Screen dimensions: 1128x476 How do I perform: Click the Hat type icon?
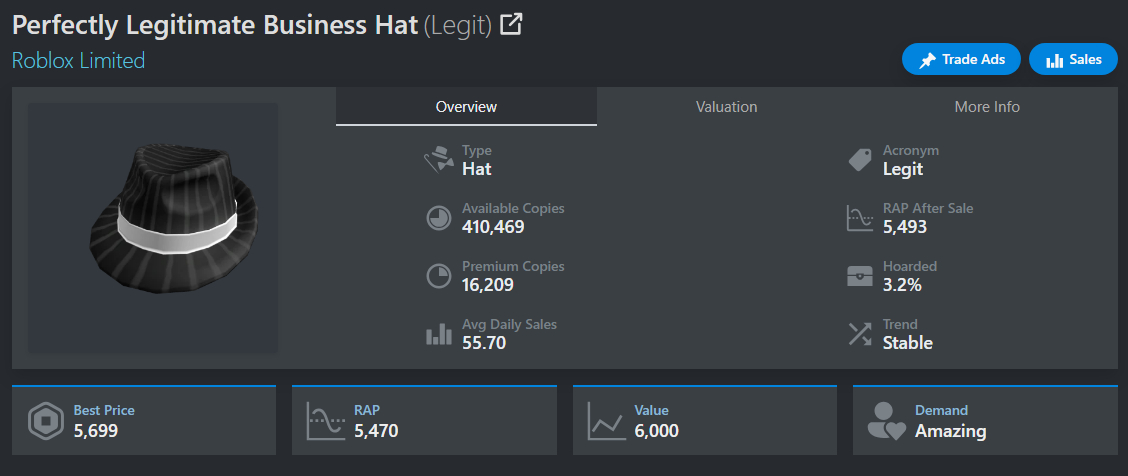point(439,160)
